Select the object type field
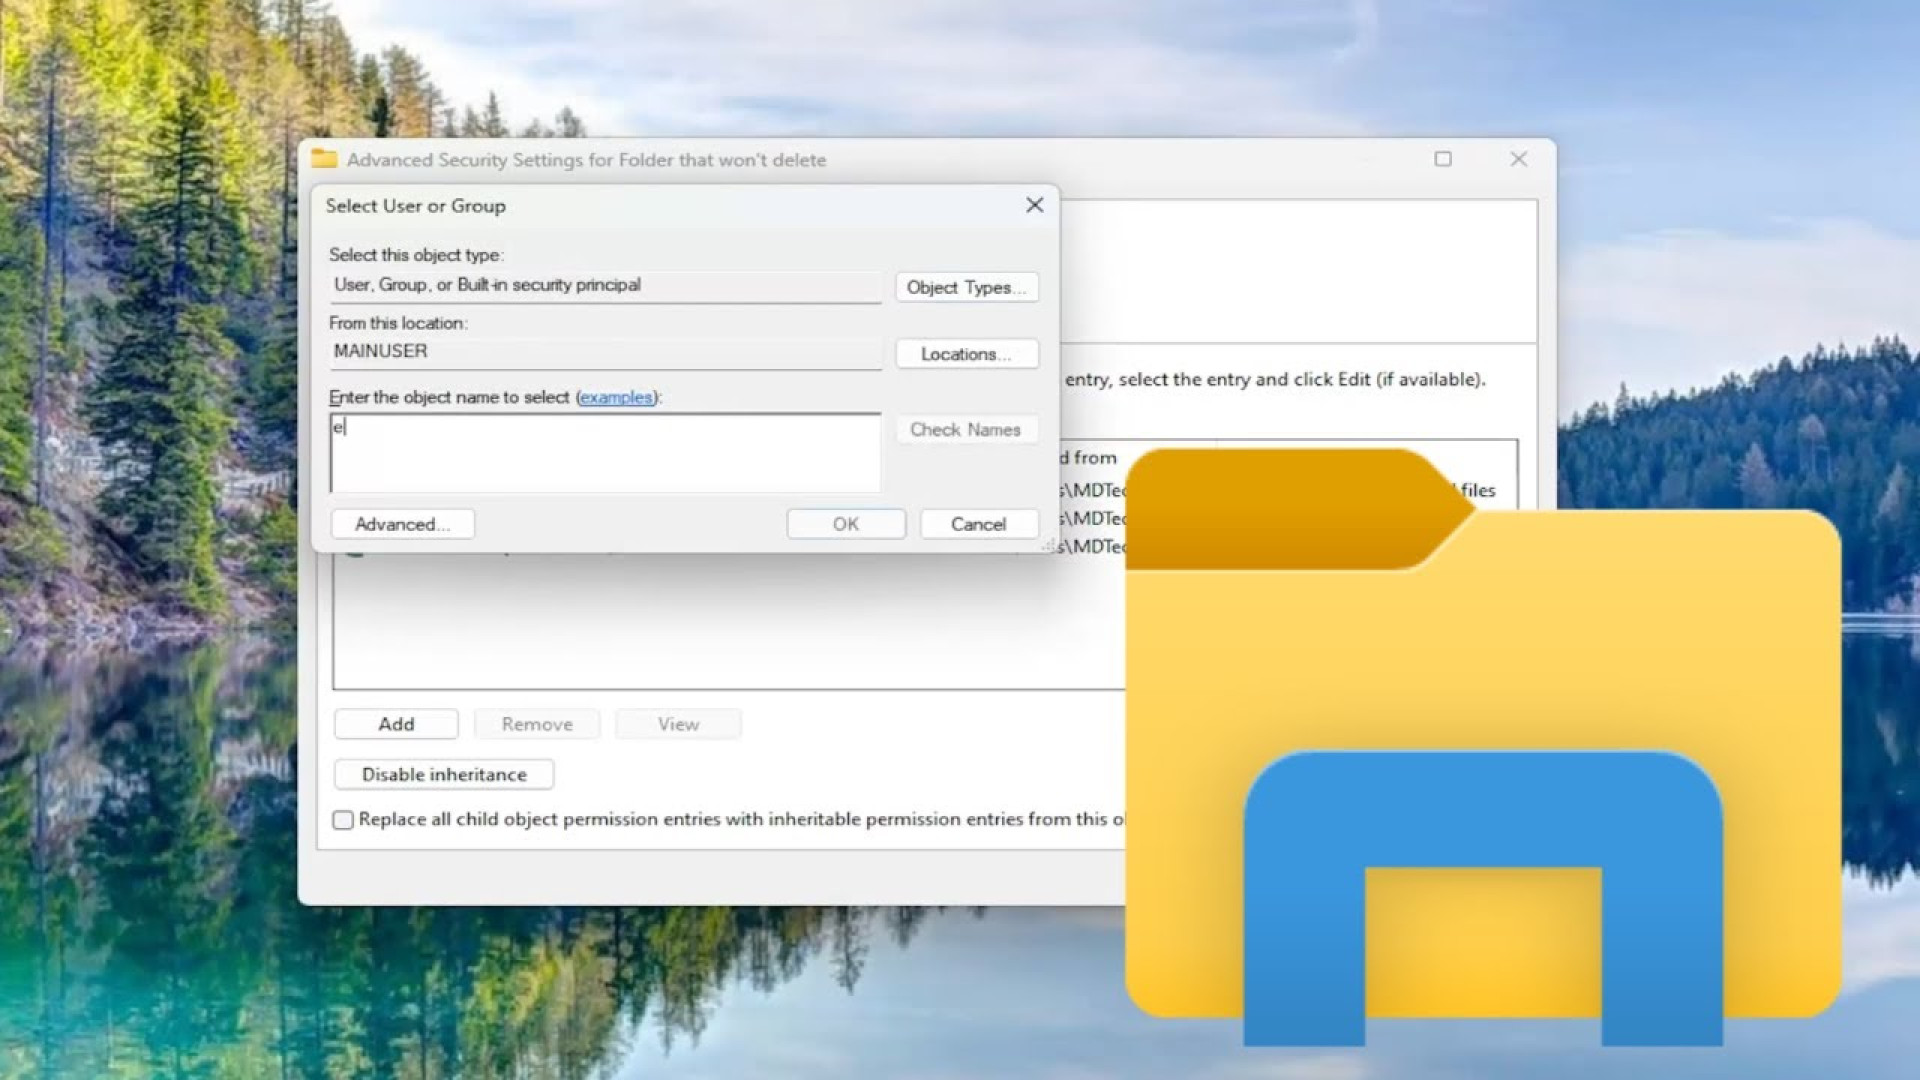 point(605,286)
